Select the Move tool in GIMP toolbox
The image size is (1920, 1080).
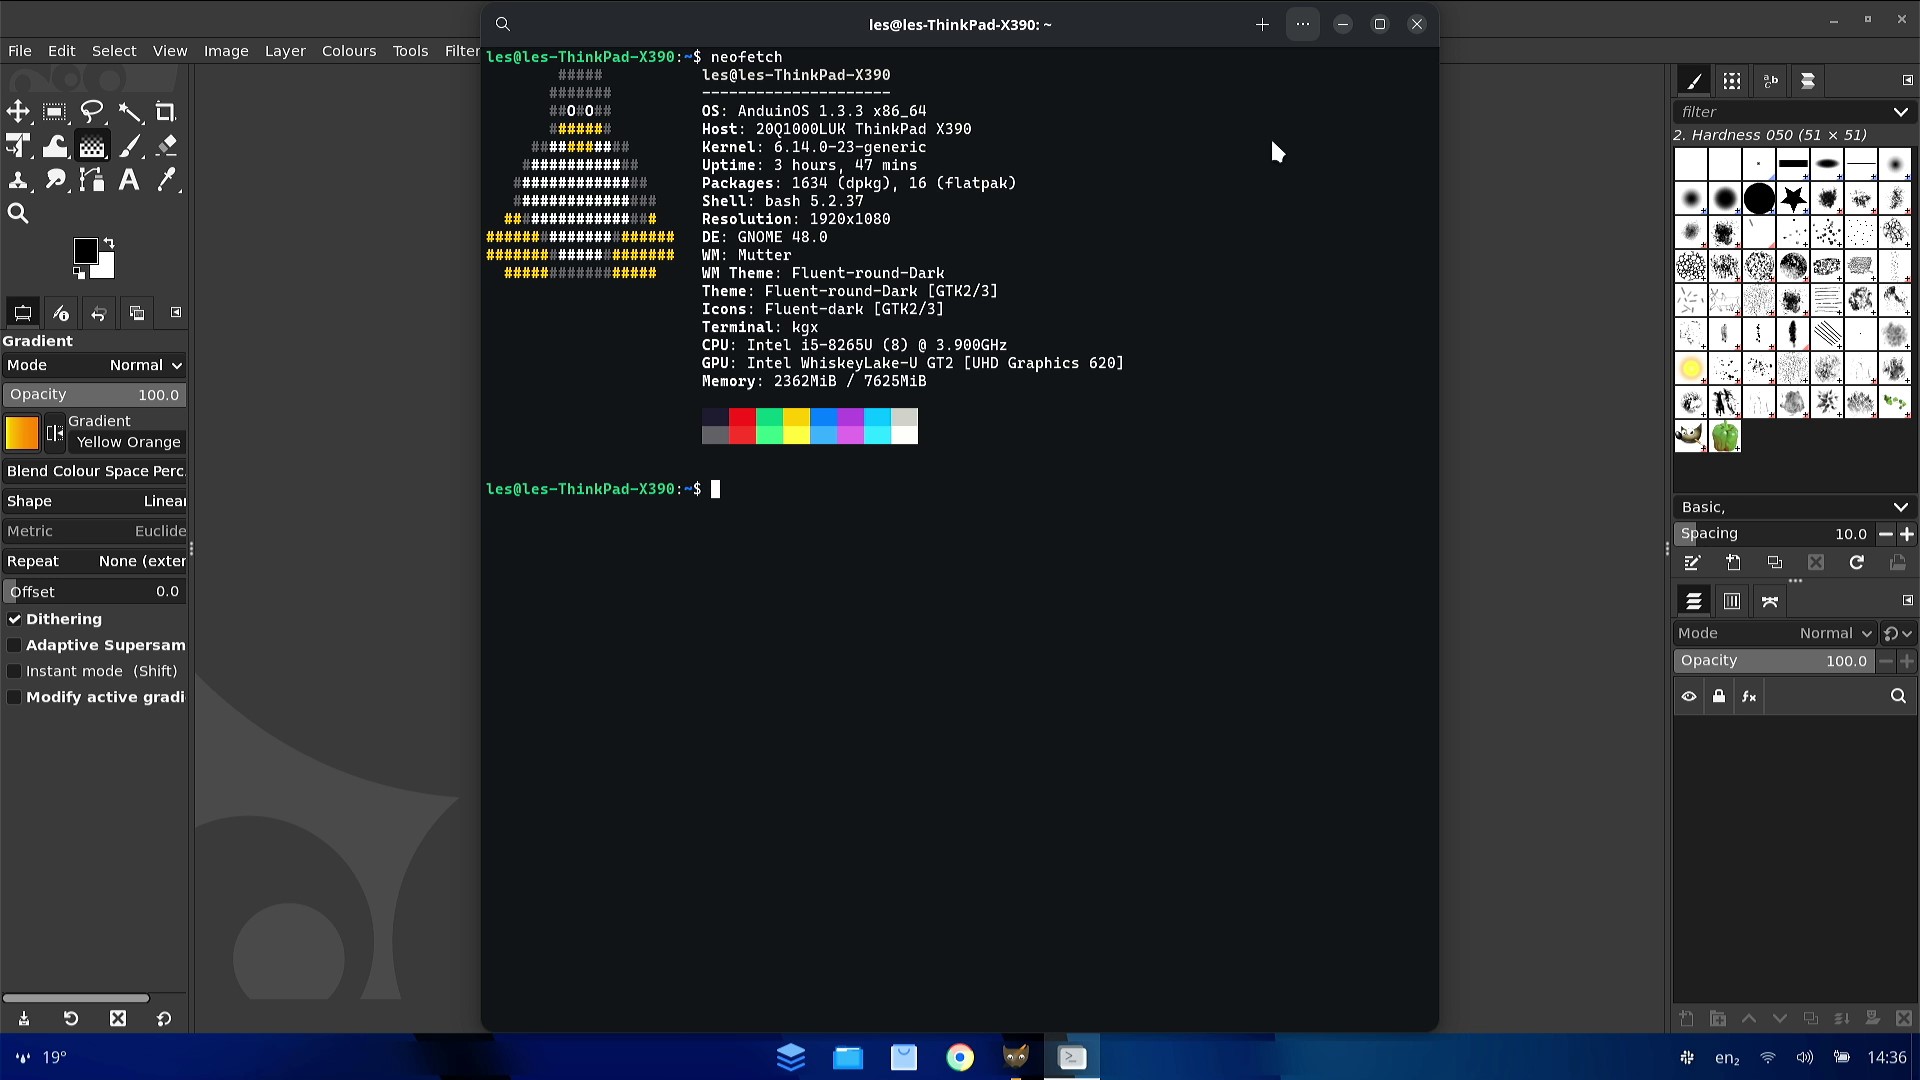click(18, 112)
